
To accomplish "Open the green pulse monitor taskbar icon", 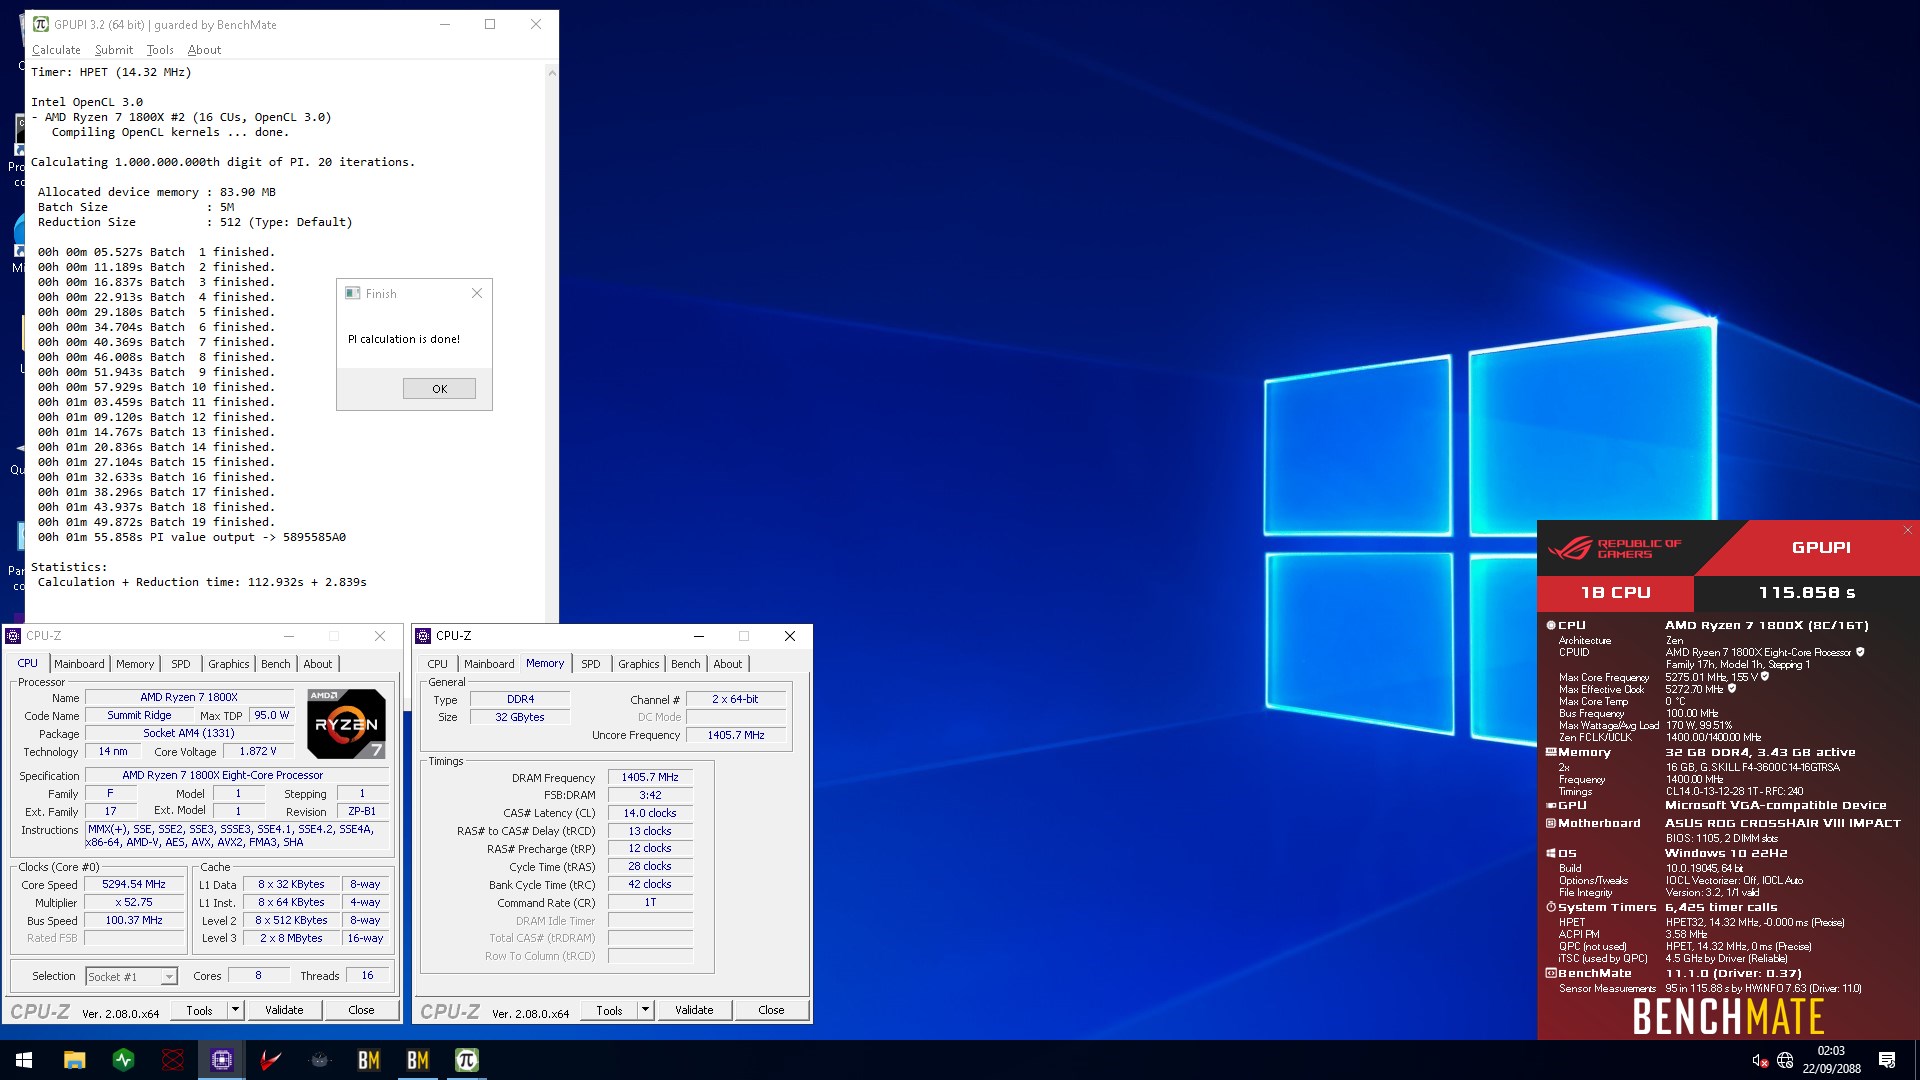I will (x=123, y=1060).
